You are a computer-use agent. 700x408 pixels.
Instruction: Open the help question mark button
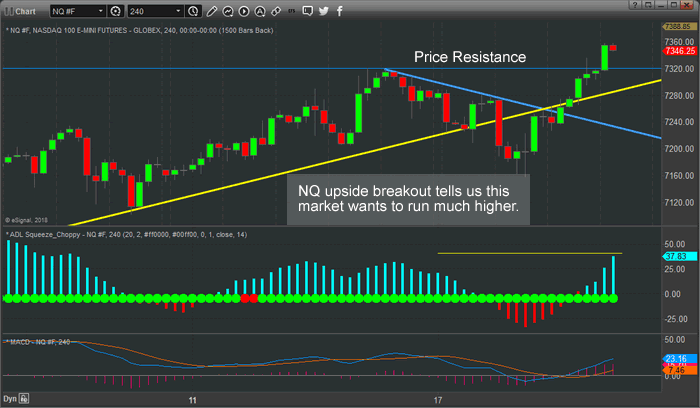pos(635,5)
